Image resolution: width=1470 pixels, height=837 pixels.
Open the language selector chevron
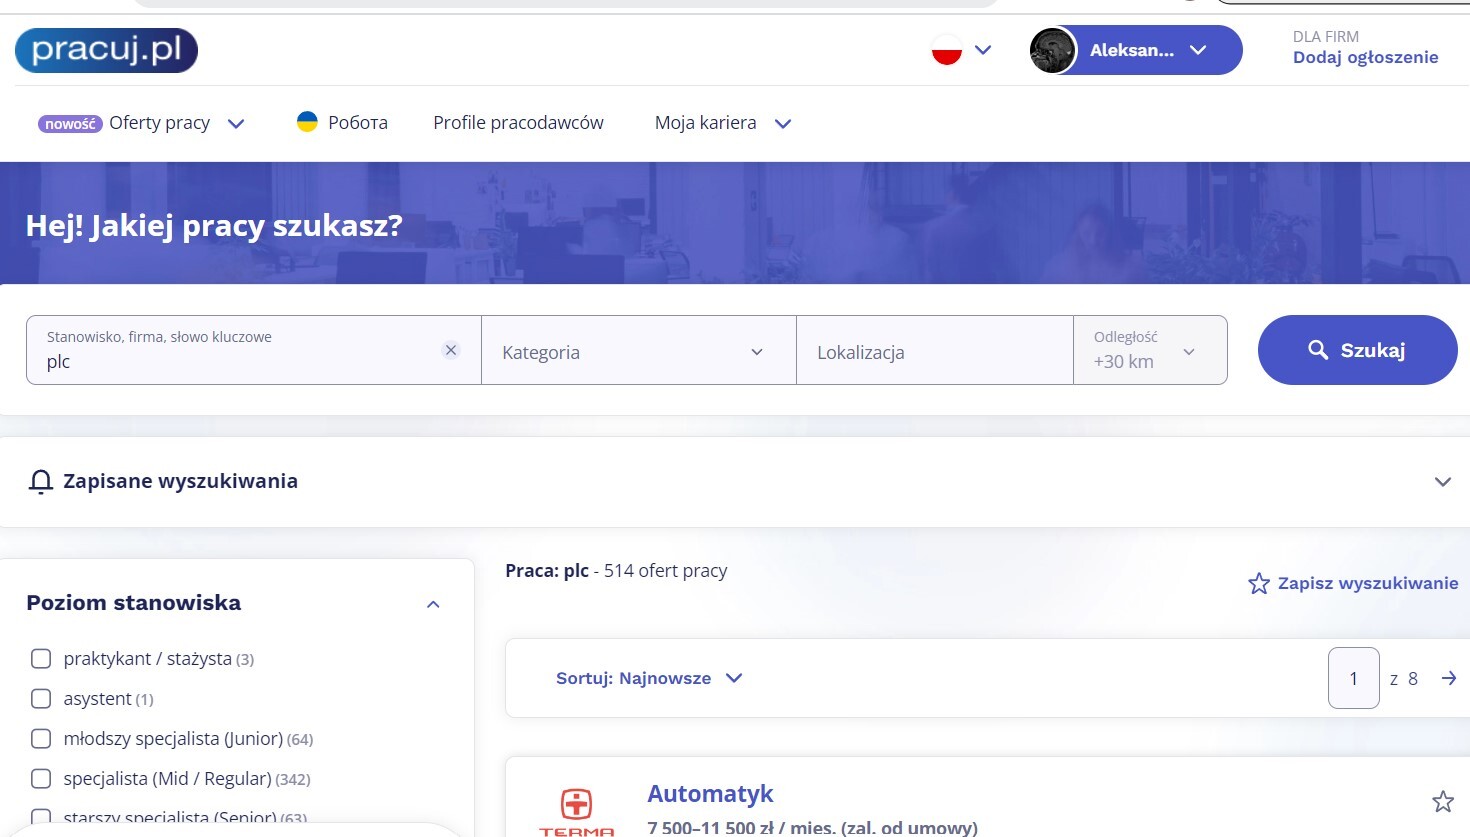click(983, 50)
